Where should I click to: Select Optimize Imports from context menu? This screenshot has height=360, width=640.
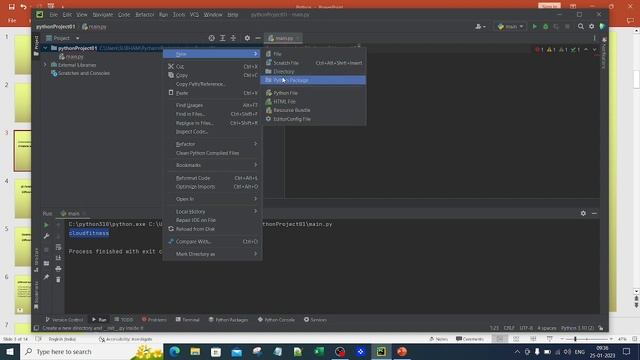click(212, 187)
